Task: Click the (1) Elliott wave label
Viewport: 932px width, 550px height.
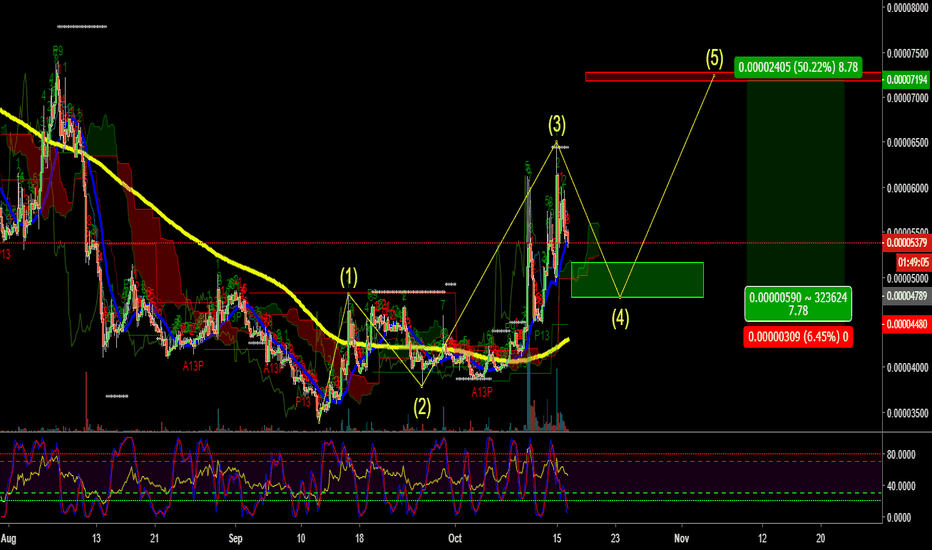Action: point(349,276)
